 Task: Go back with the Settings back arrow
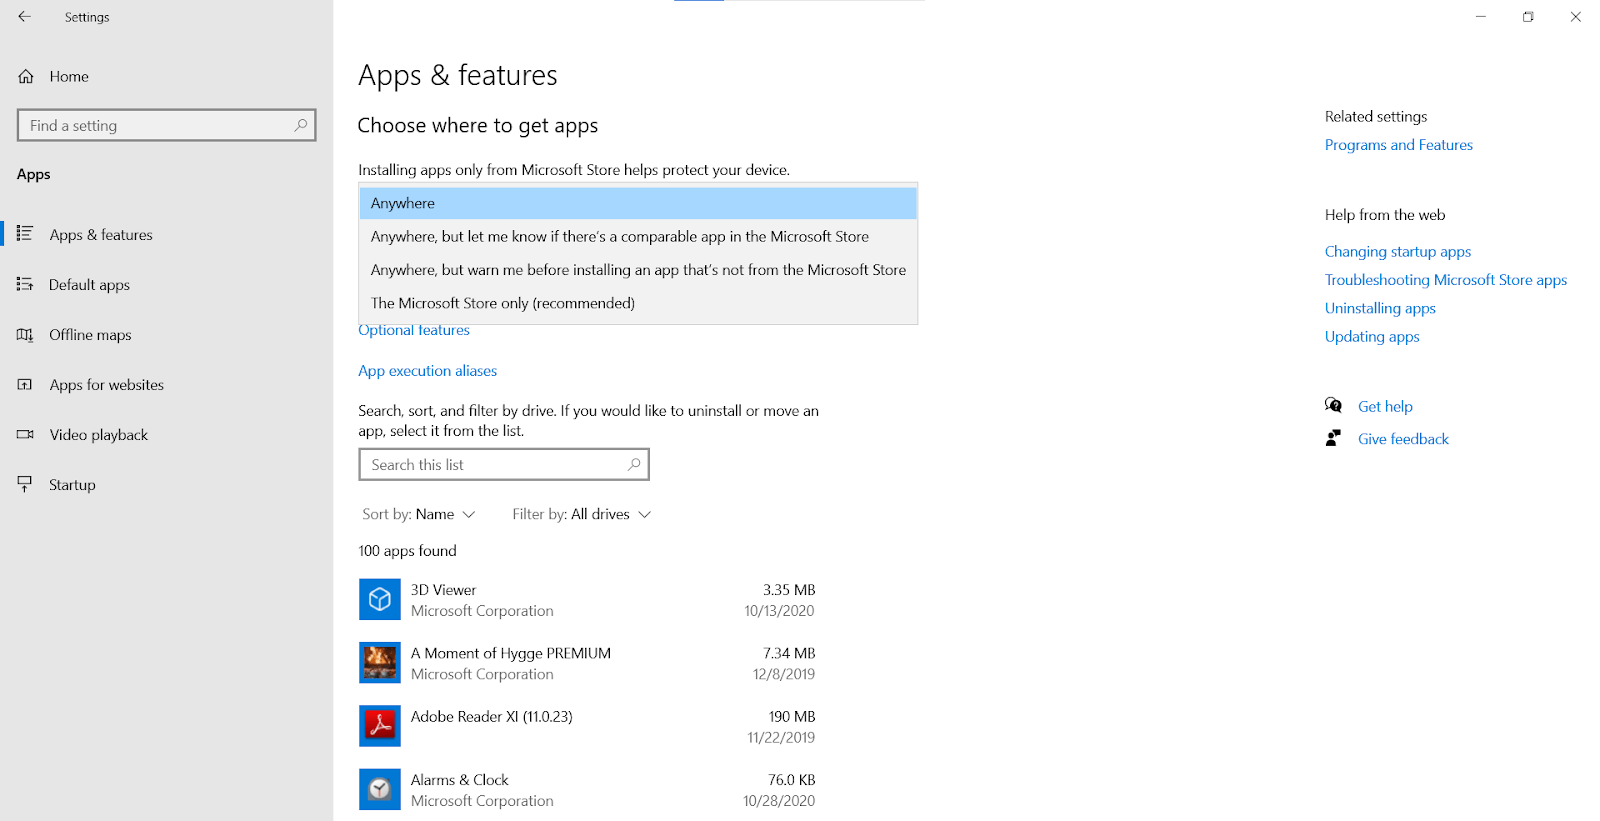tap(24, 17)
